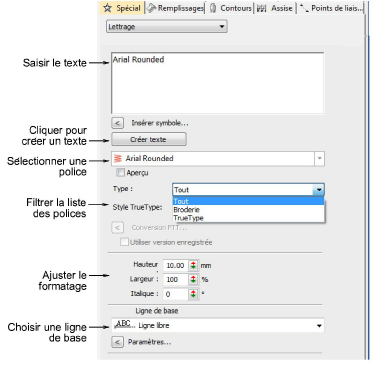This screenshot has height=373, width=376.
Task: Open the Points de liaison tab
Action: pyautogui.click(x=331, y=8)
